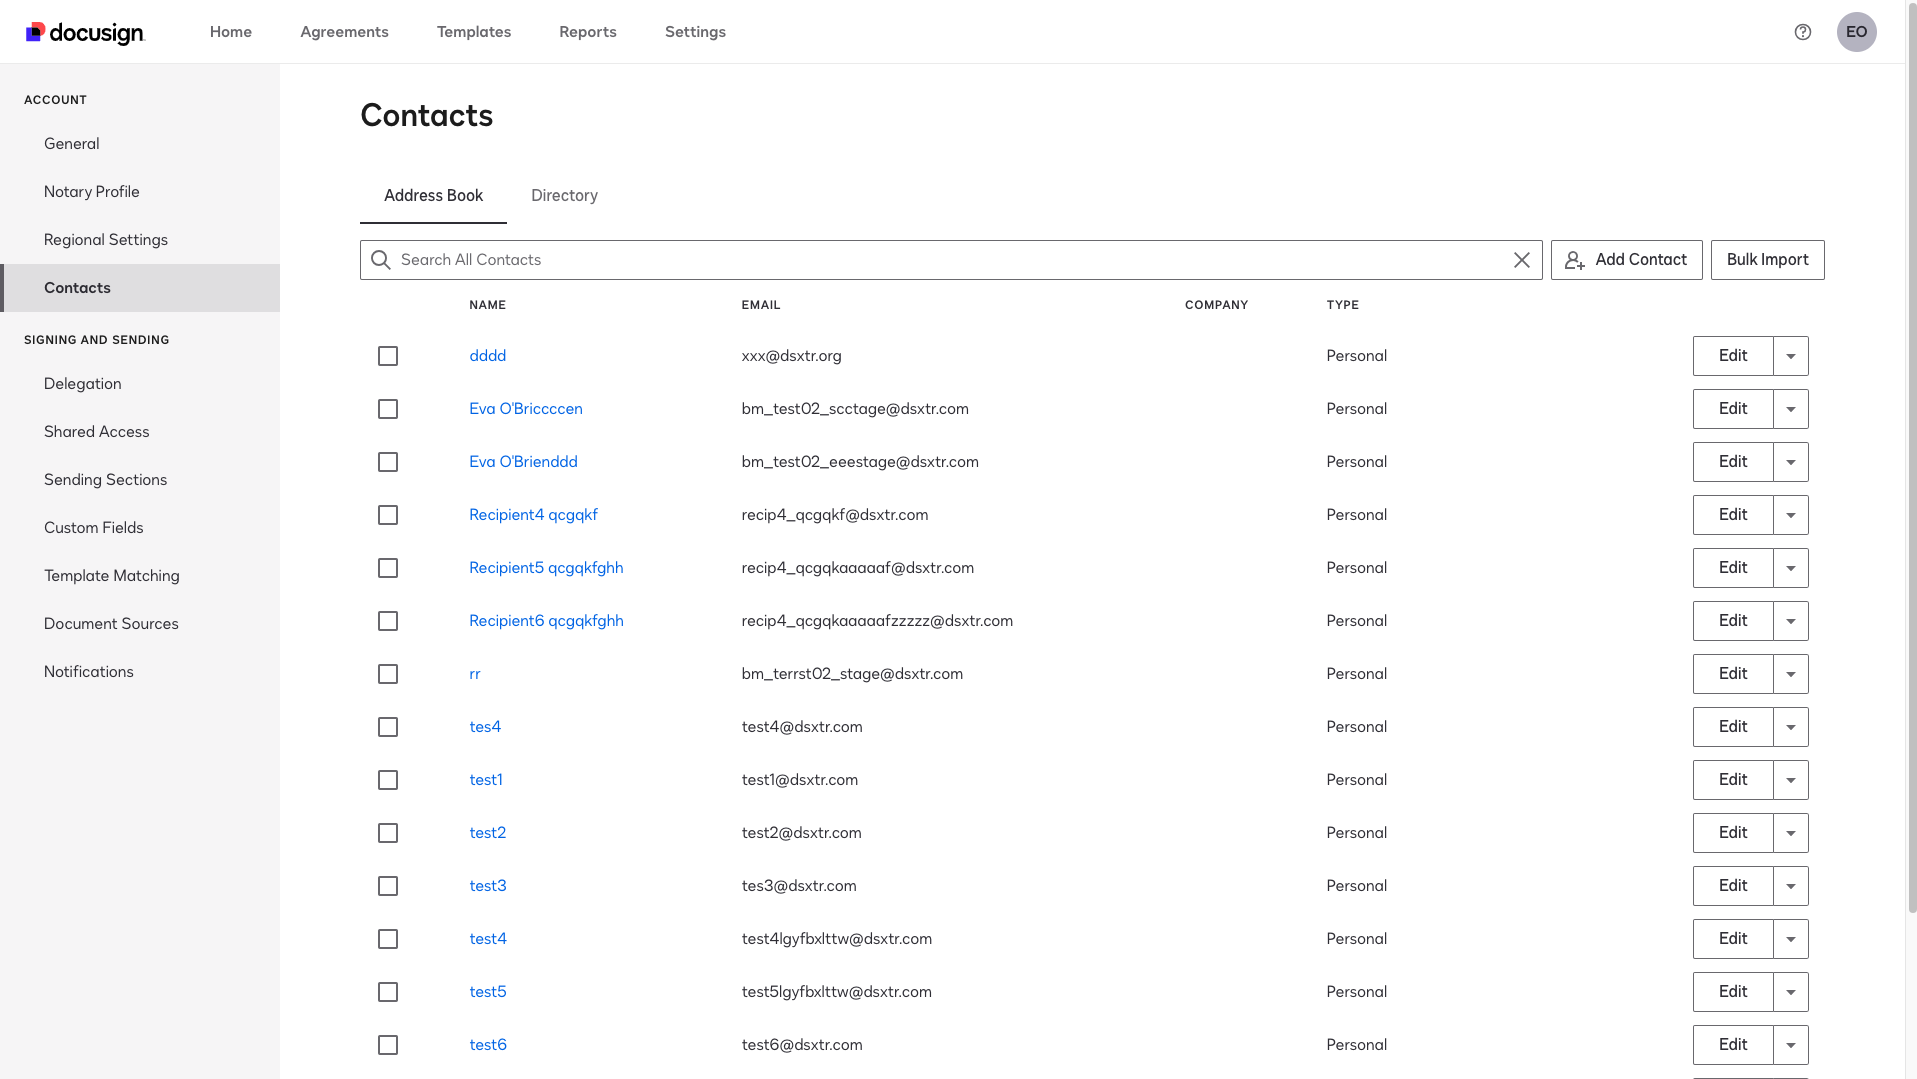
Task: Expand the dropdown arrow for Eva O'Briccccen
Action: pos(1790,409)
